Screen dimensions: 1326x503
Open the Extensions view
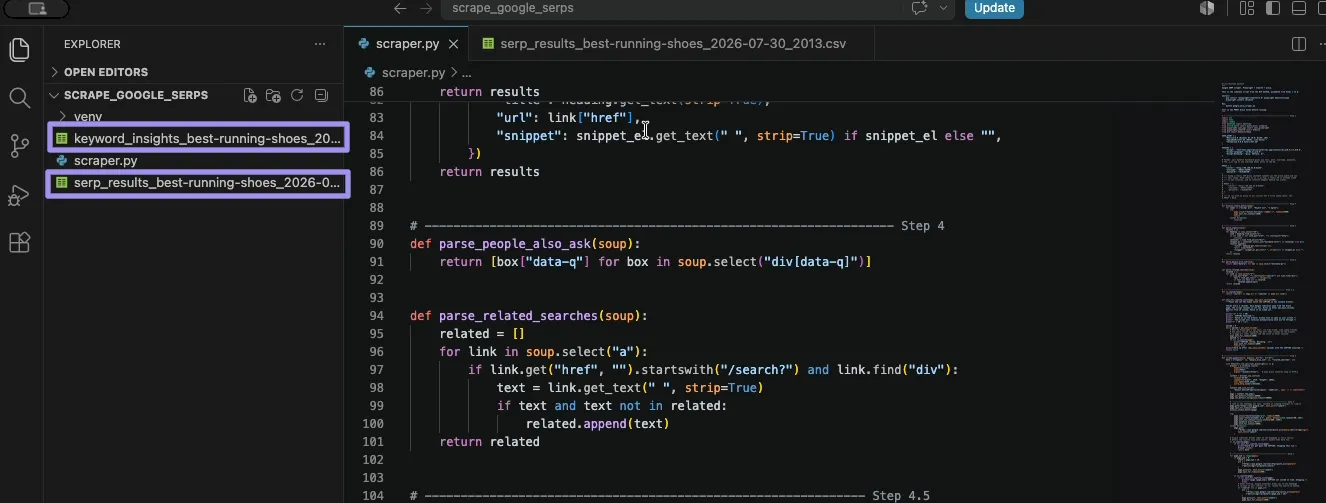pyautogui.click(x=19, y=242)
